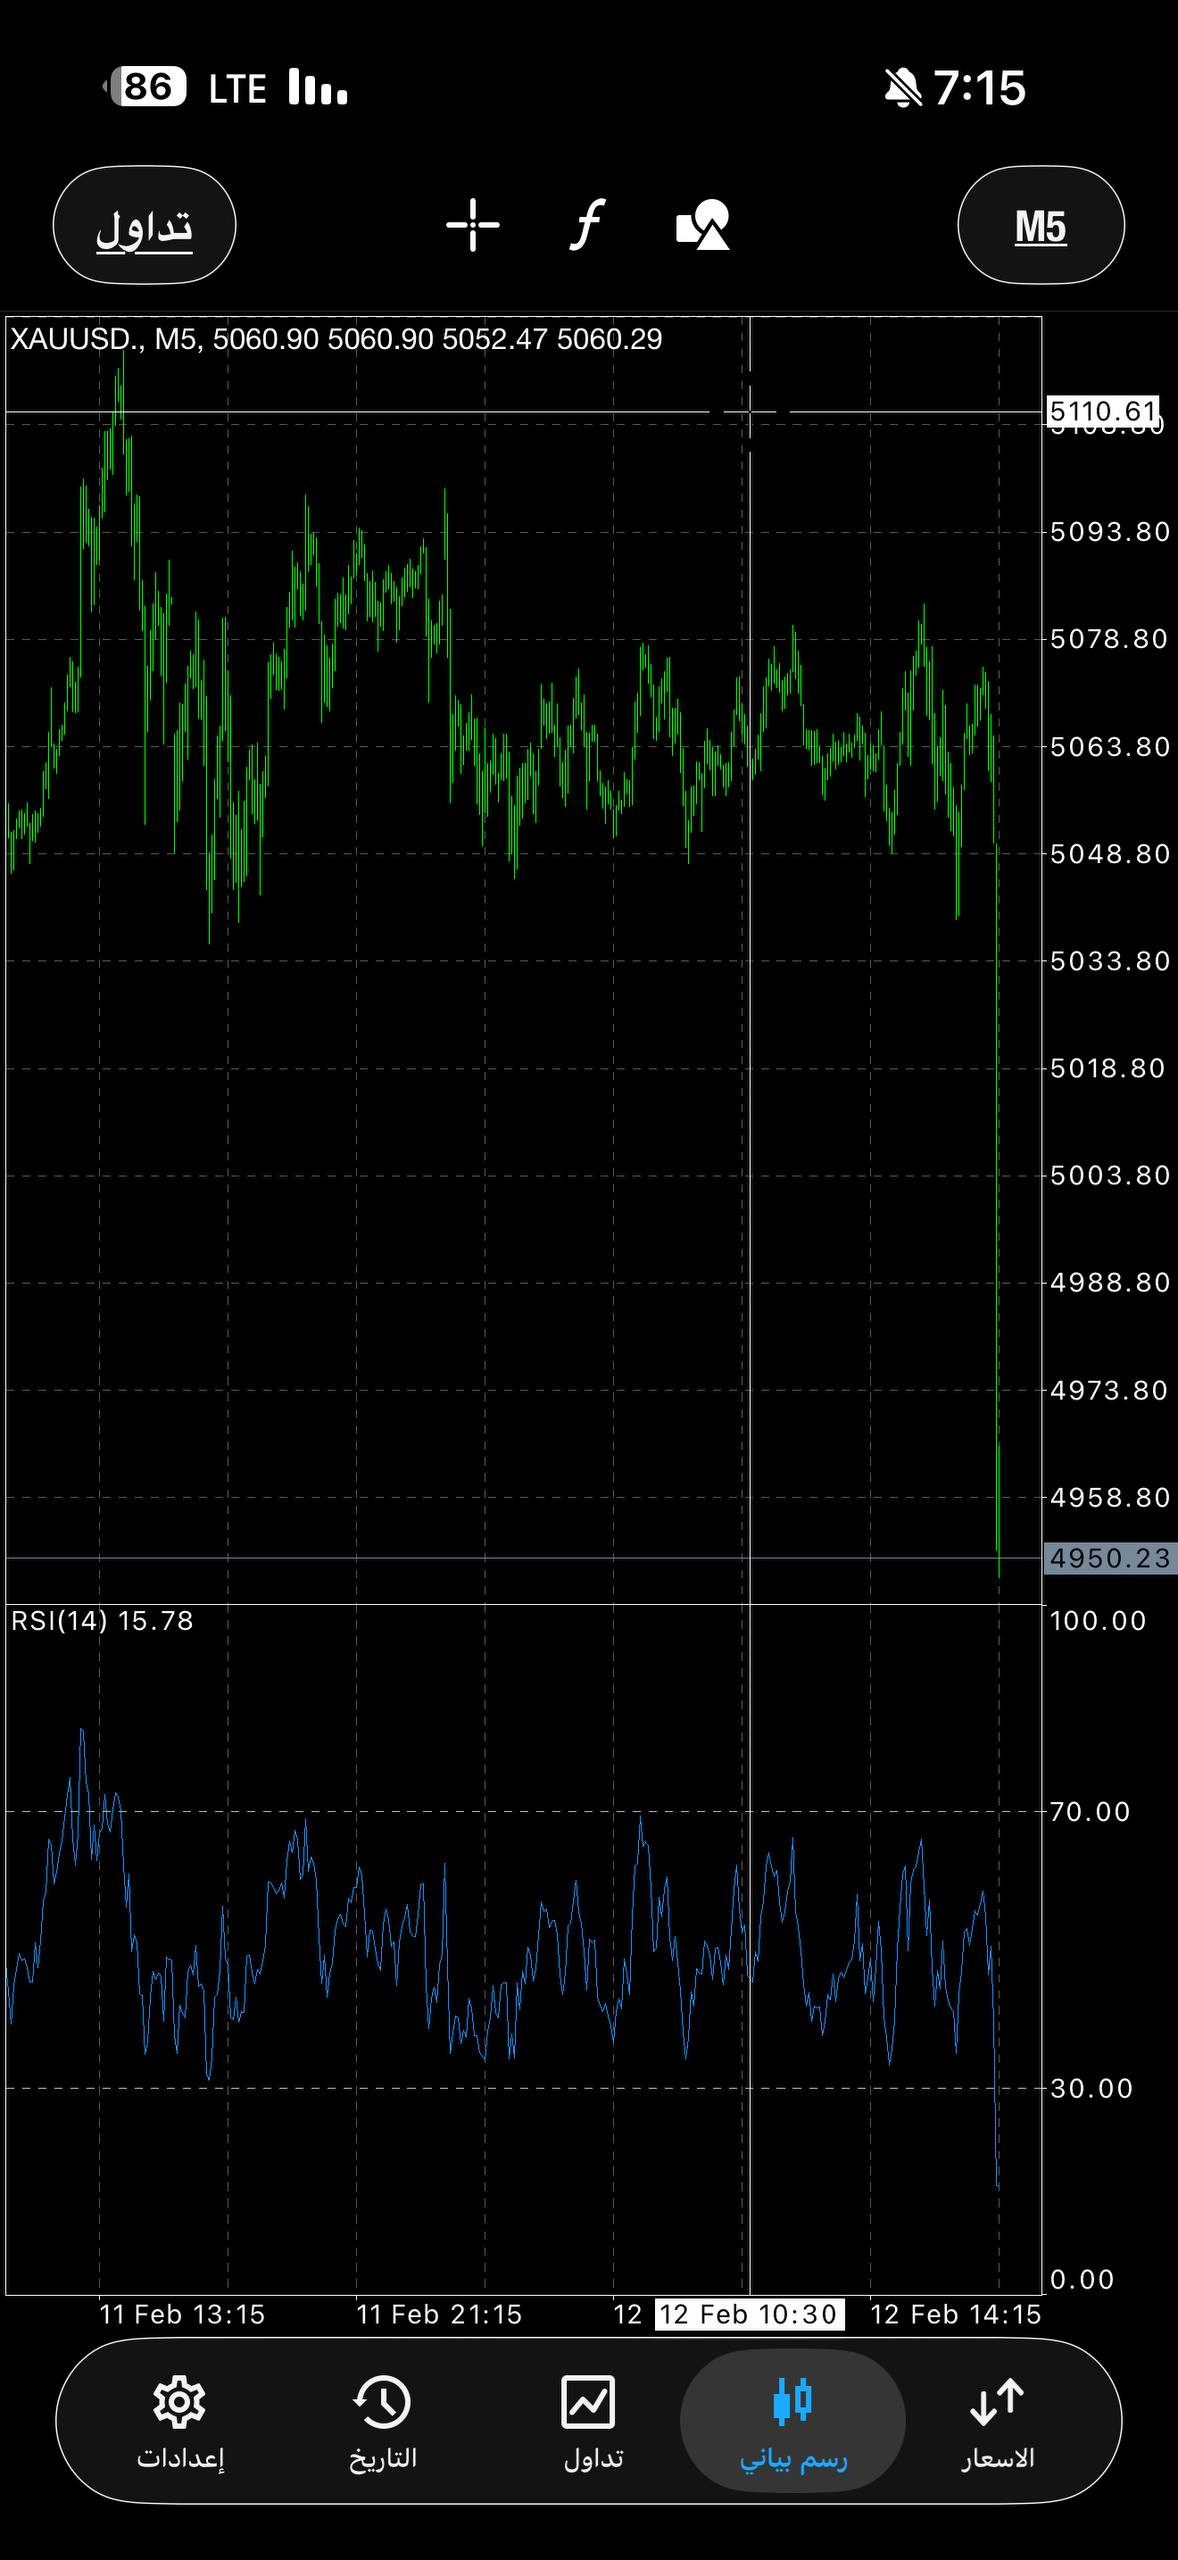Tap the XAUUSD M5 chart title
This screenshot has width=1178, height=2560.
(x=336, y=340)
